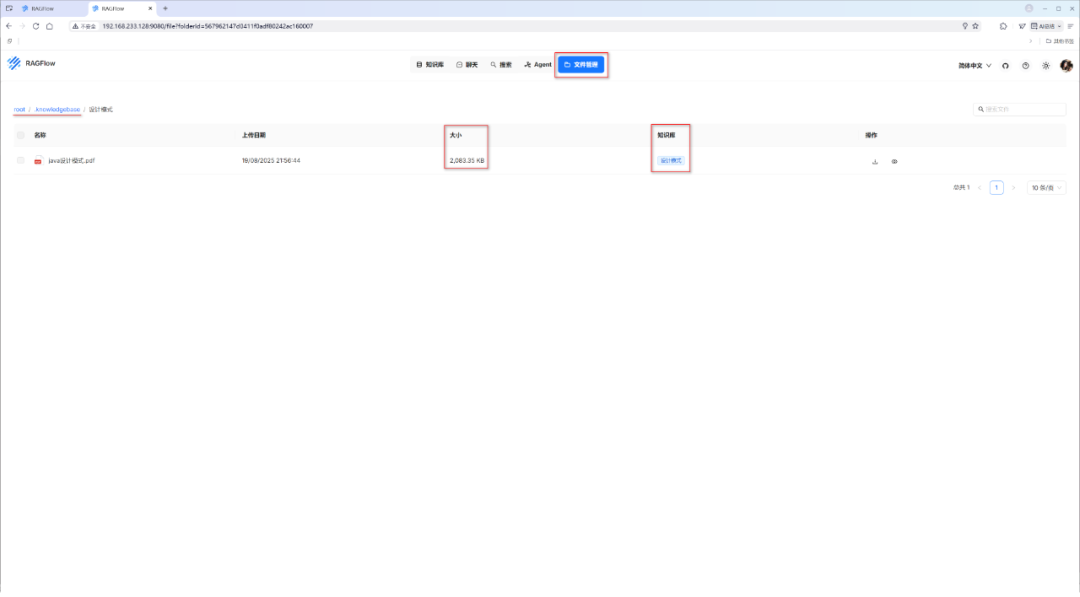Click the 名称 column header
This screenshot has width=1080, height=597.
pyautogui.click(x=40, y=135)
